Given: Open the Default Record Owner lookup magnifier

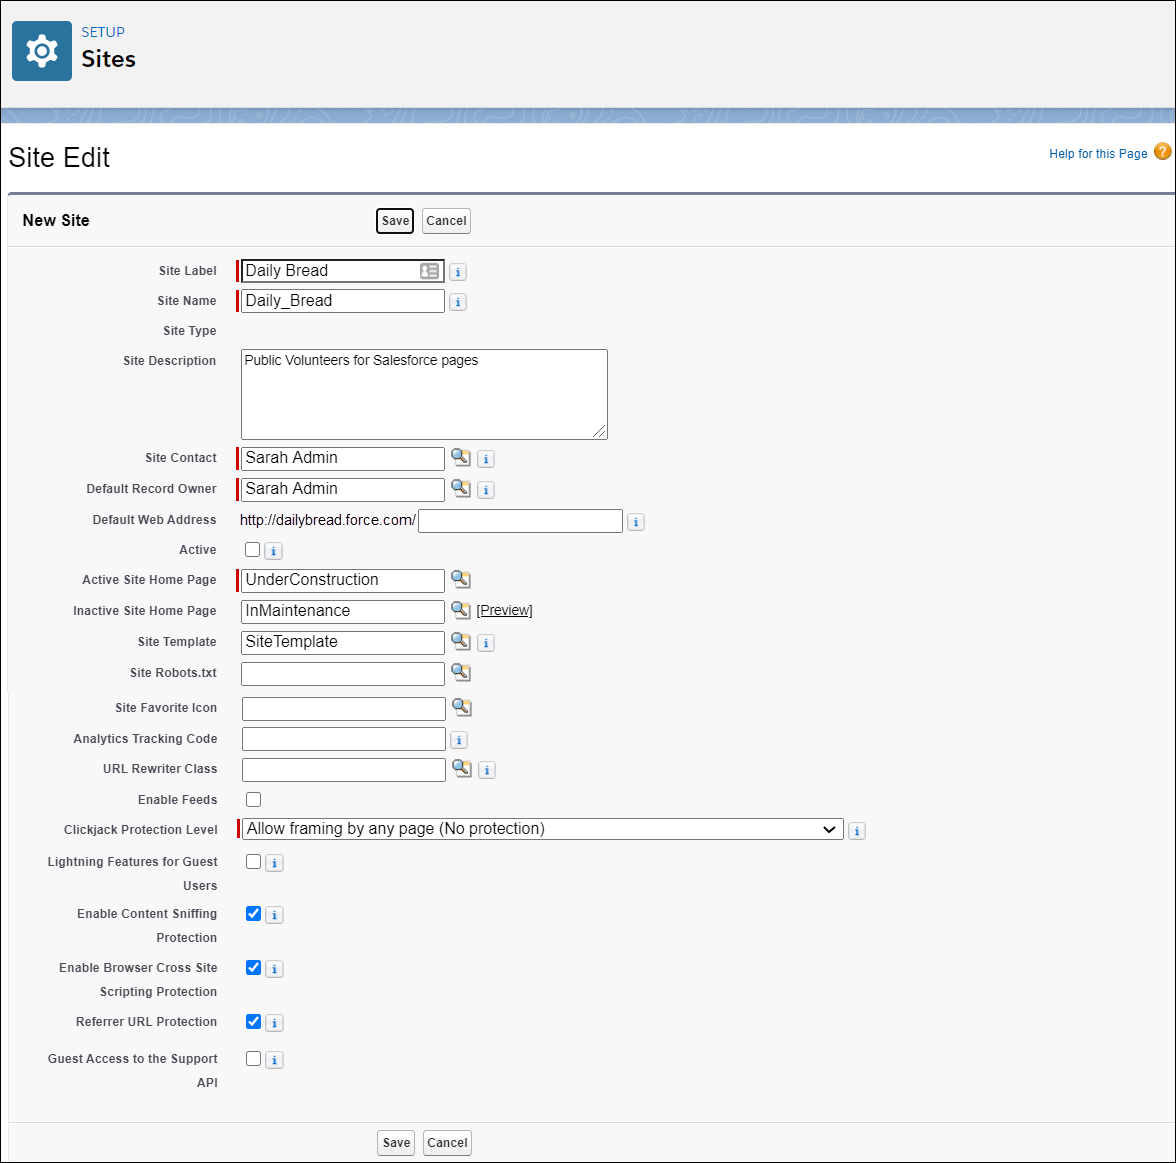Looking at the screenshot, I should pos(461,488).
